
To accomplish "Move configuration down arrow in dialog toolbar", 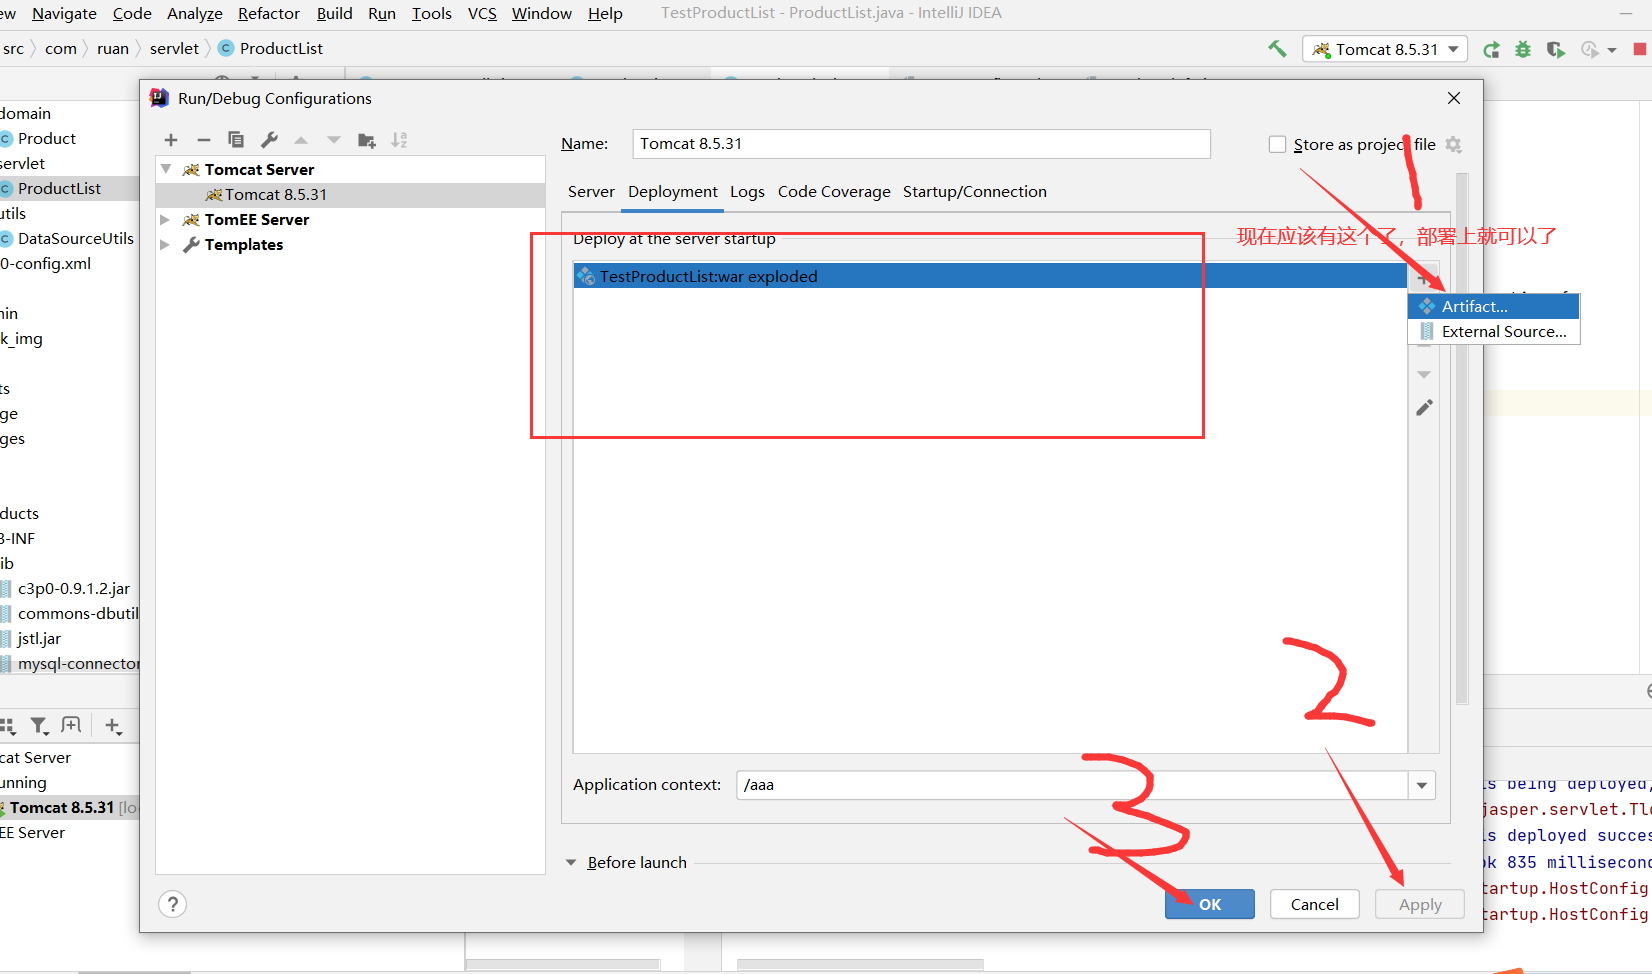I will click(334, 140).
